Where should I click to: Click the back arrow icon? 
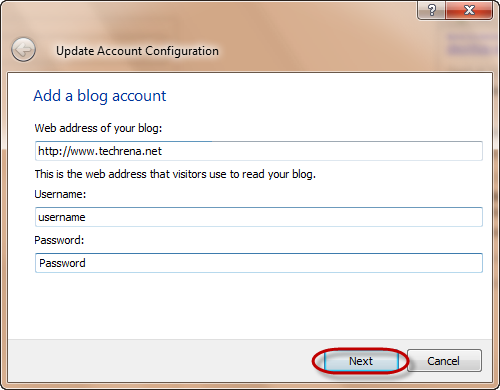coord(23,50)
